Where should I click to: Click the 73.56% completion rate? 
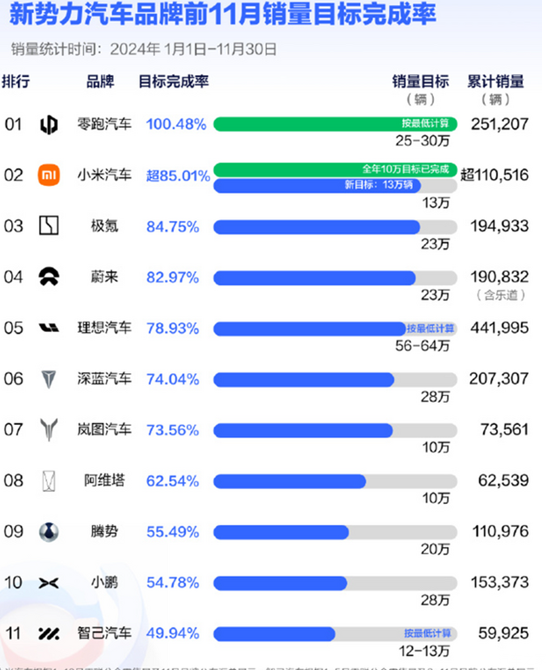pos(173,430)
